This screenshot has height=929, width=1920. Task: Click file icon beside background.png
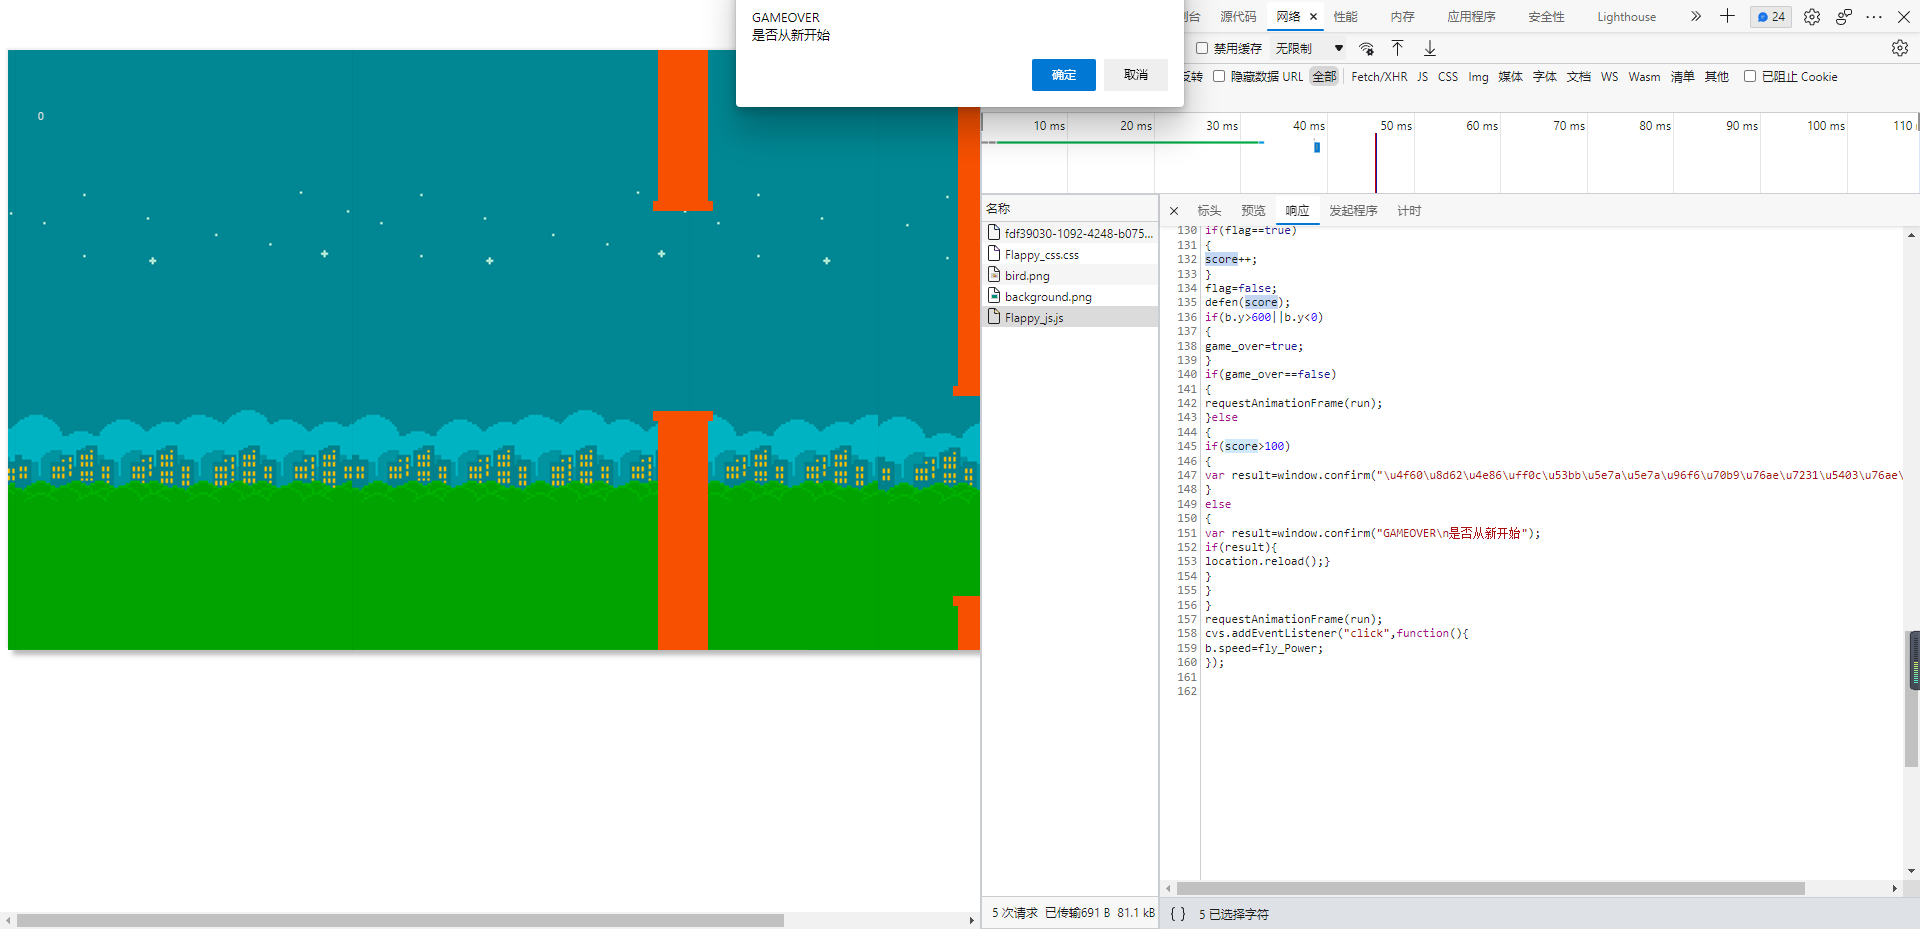coord(994,296)
